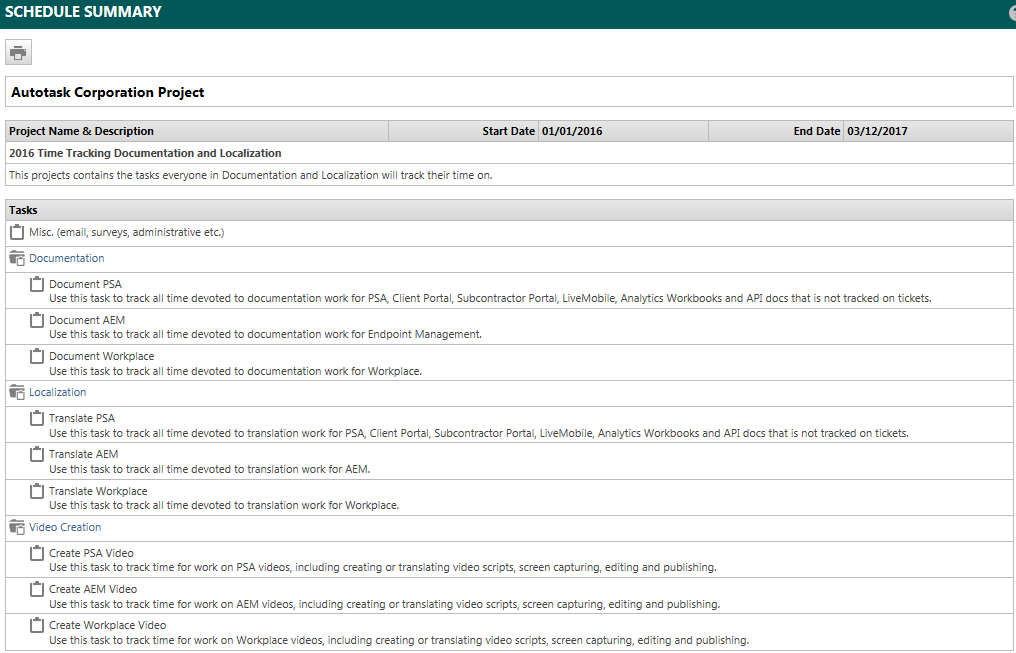Click the Localization phase folder icon

point(17,393)
